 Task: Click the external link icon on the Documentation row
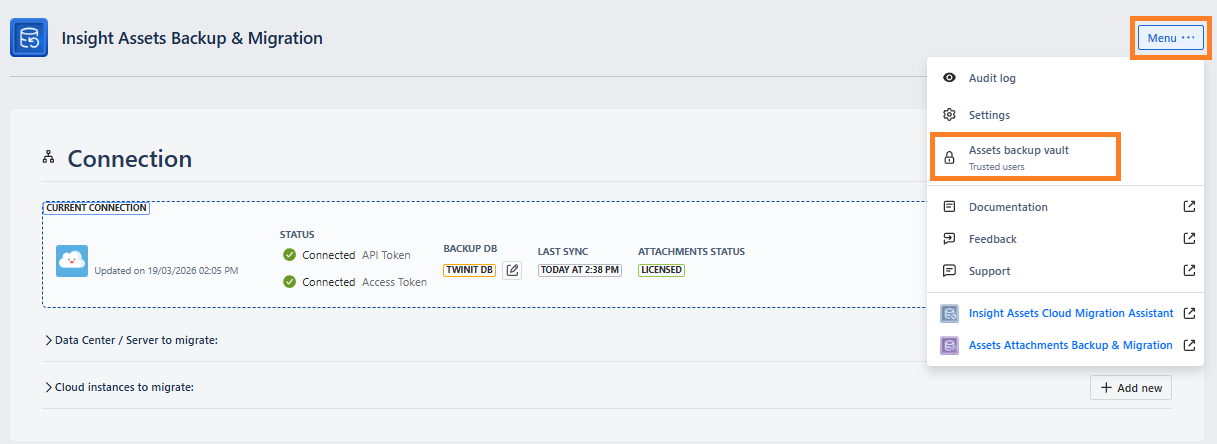pyautogui.click(x=1189, y=207)
